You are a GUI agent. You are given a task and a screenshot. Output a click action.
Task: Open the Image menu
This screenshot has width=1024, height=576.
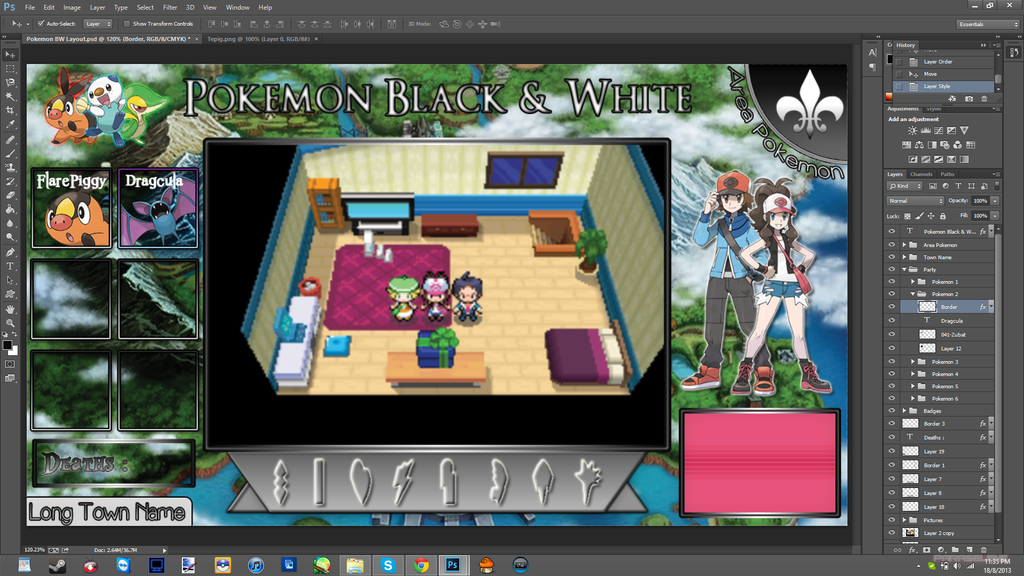[72, 7]
